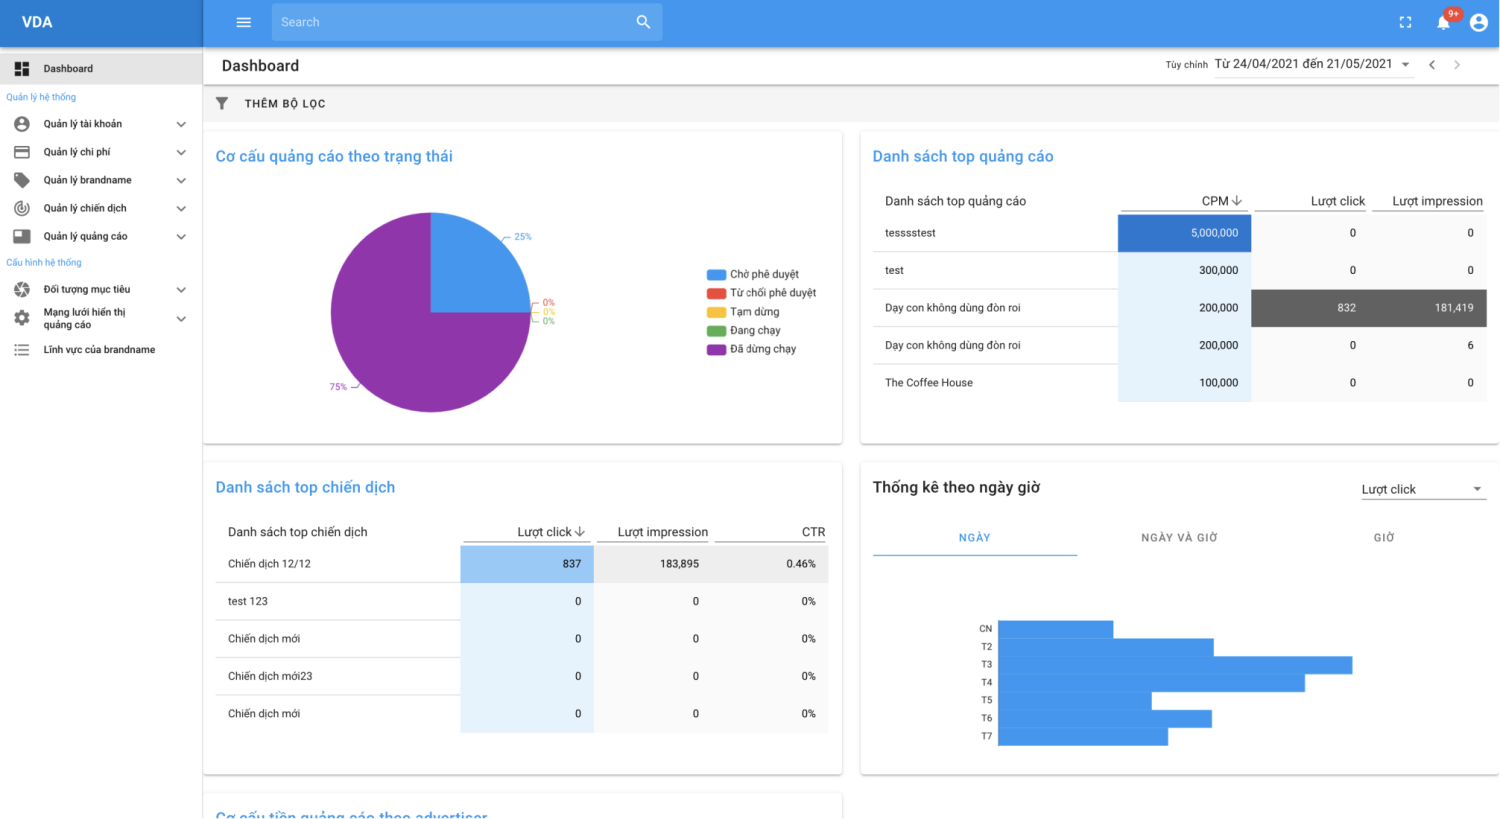The image size is (1500, 819).
Task: Click the 5,000,000 CPM cell
Action: [x=1184, y=233]
